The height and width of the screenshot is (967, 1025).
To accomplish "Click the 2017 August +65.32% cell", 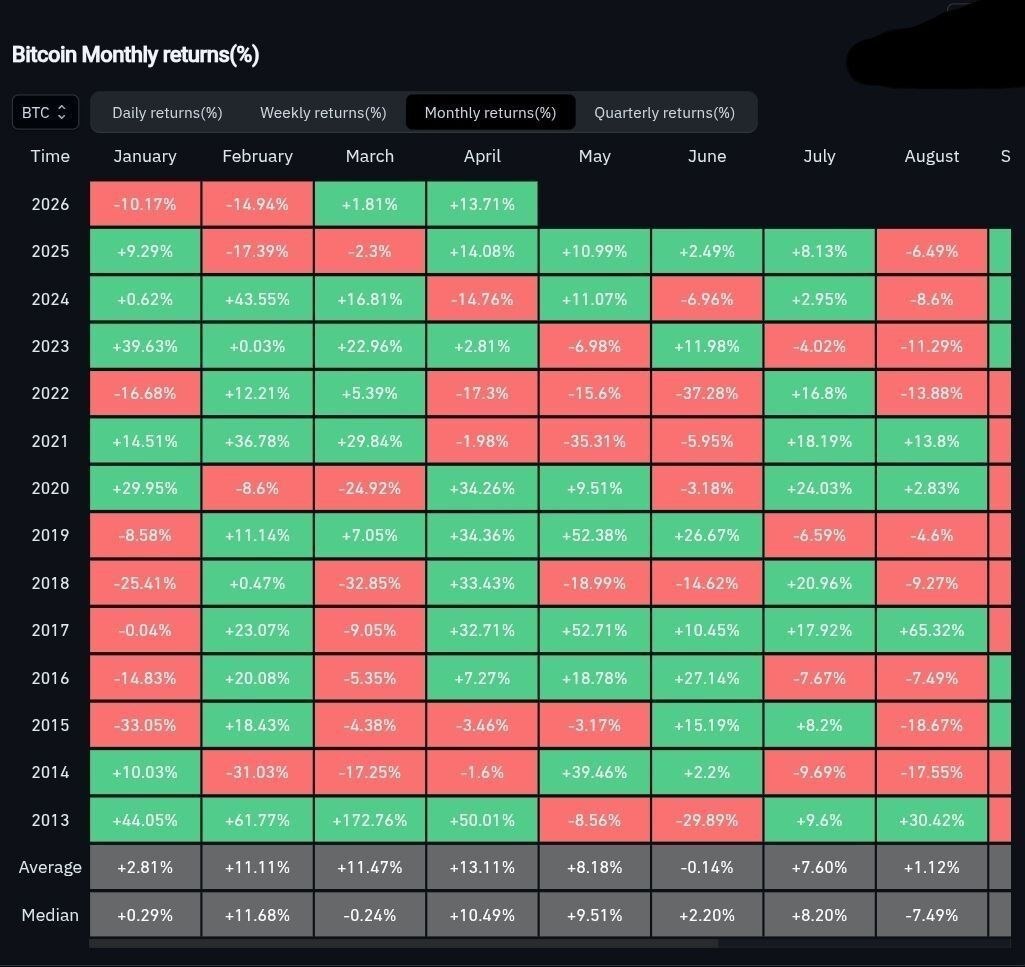I will (932, 630).
